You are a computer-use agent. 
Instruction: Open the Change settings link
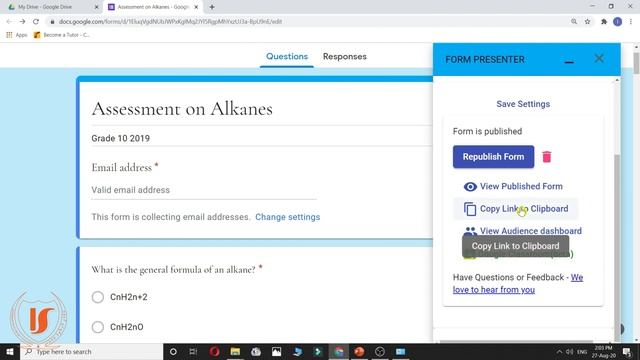(x=287, y=217)
